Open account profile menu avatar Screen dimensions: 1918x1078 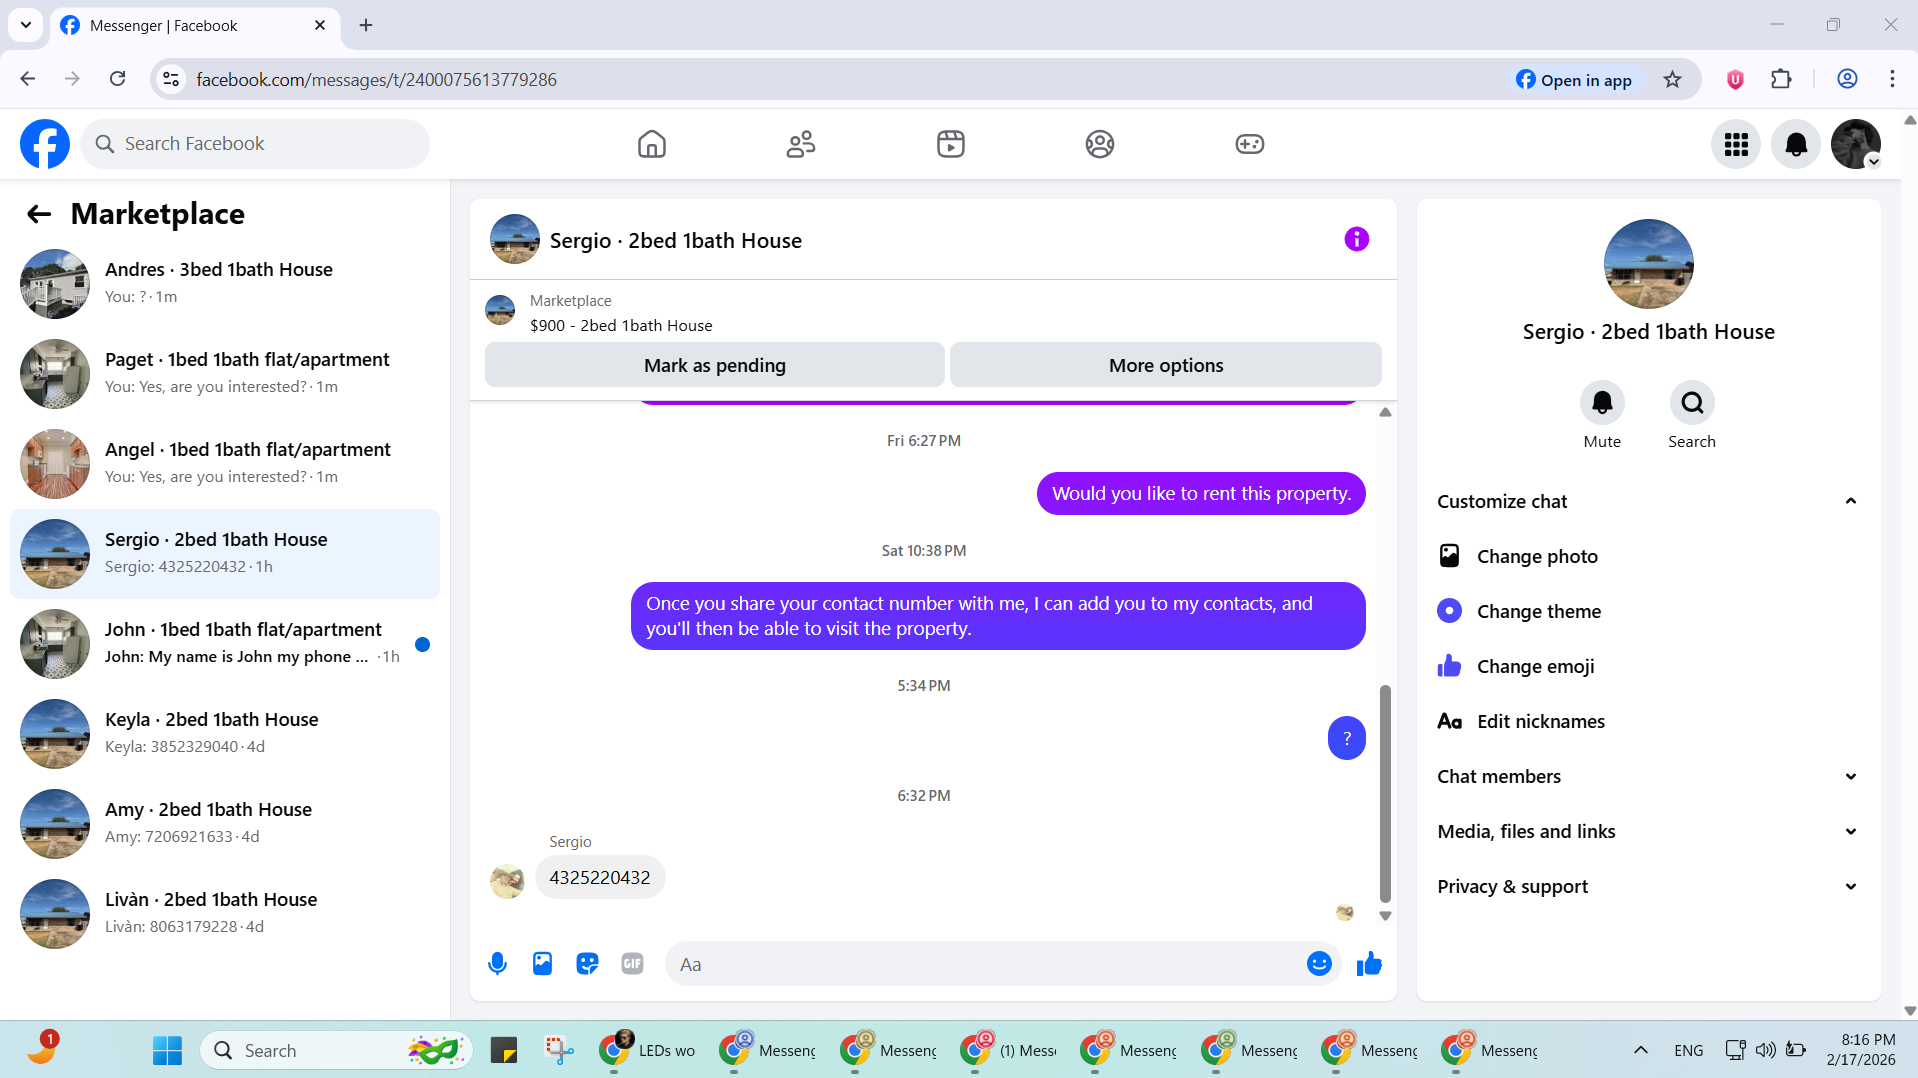tap(1856, 144)
